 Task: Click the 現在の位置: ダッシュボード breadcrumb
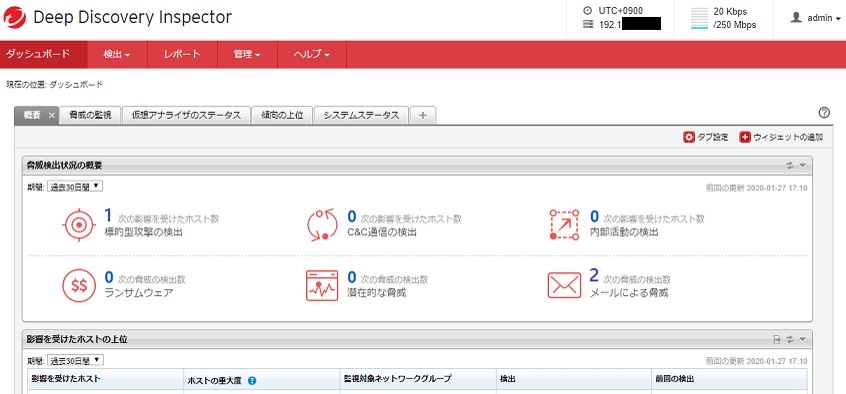tap(54, 85)
